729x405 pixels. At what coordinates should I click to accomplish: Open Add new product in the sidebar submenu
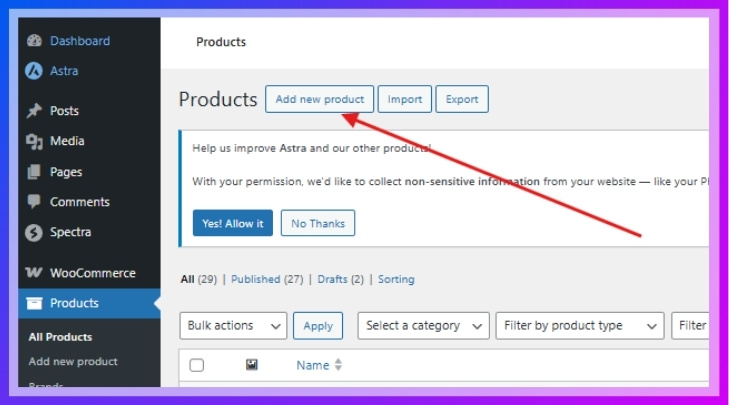click(x=73, y=361)
